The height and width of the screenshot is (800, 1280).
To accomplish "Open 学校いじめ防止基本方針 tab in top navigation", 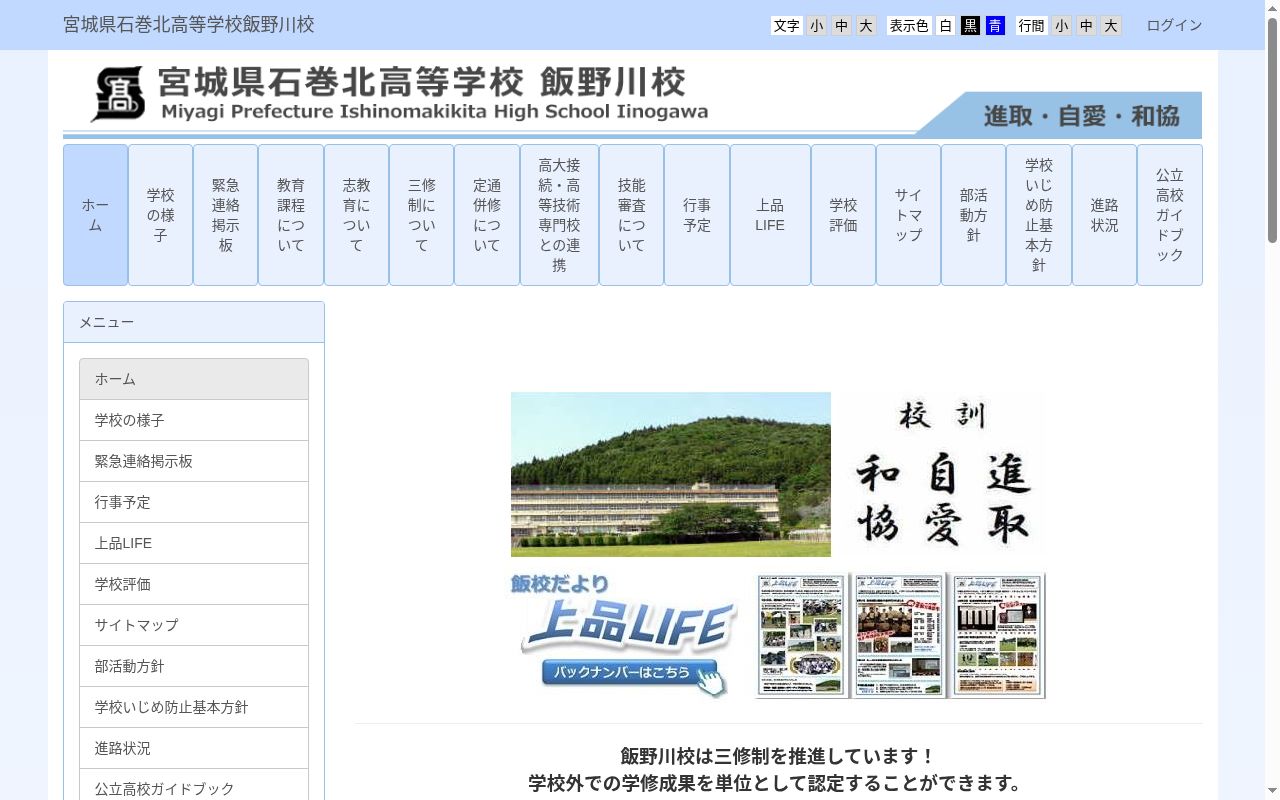I will coord(1039,215).
